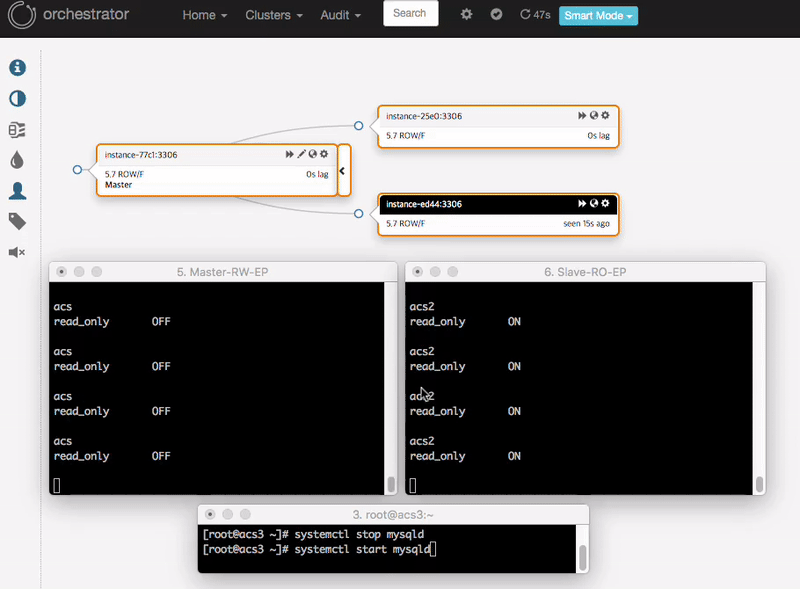Click the orchestrator brand link
Image resolution: width=800 pixels, height=589 pixels.
coord(86,14)
